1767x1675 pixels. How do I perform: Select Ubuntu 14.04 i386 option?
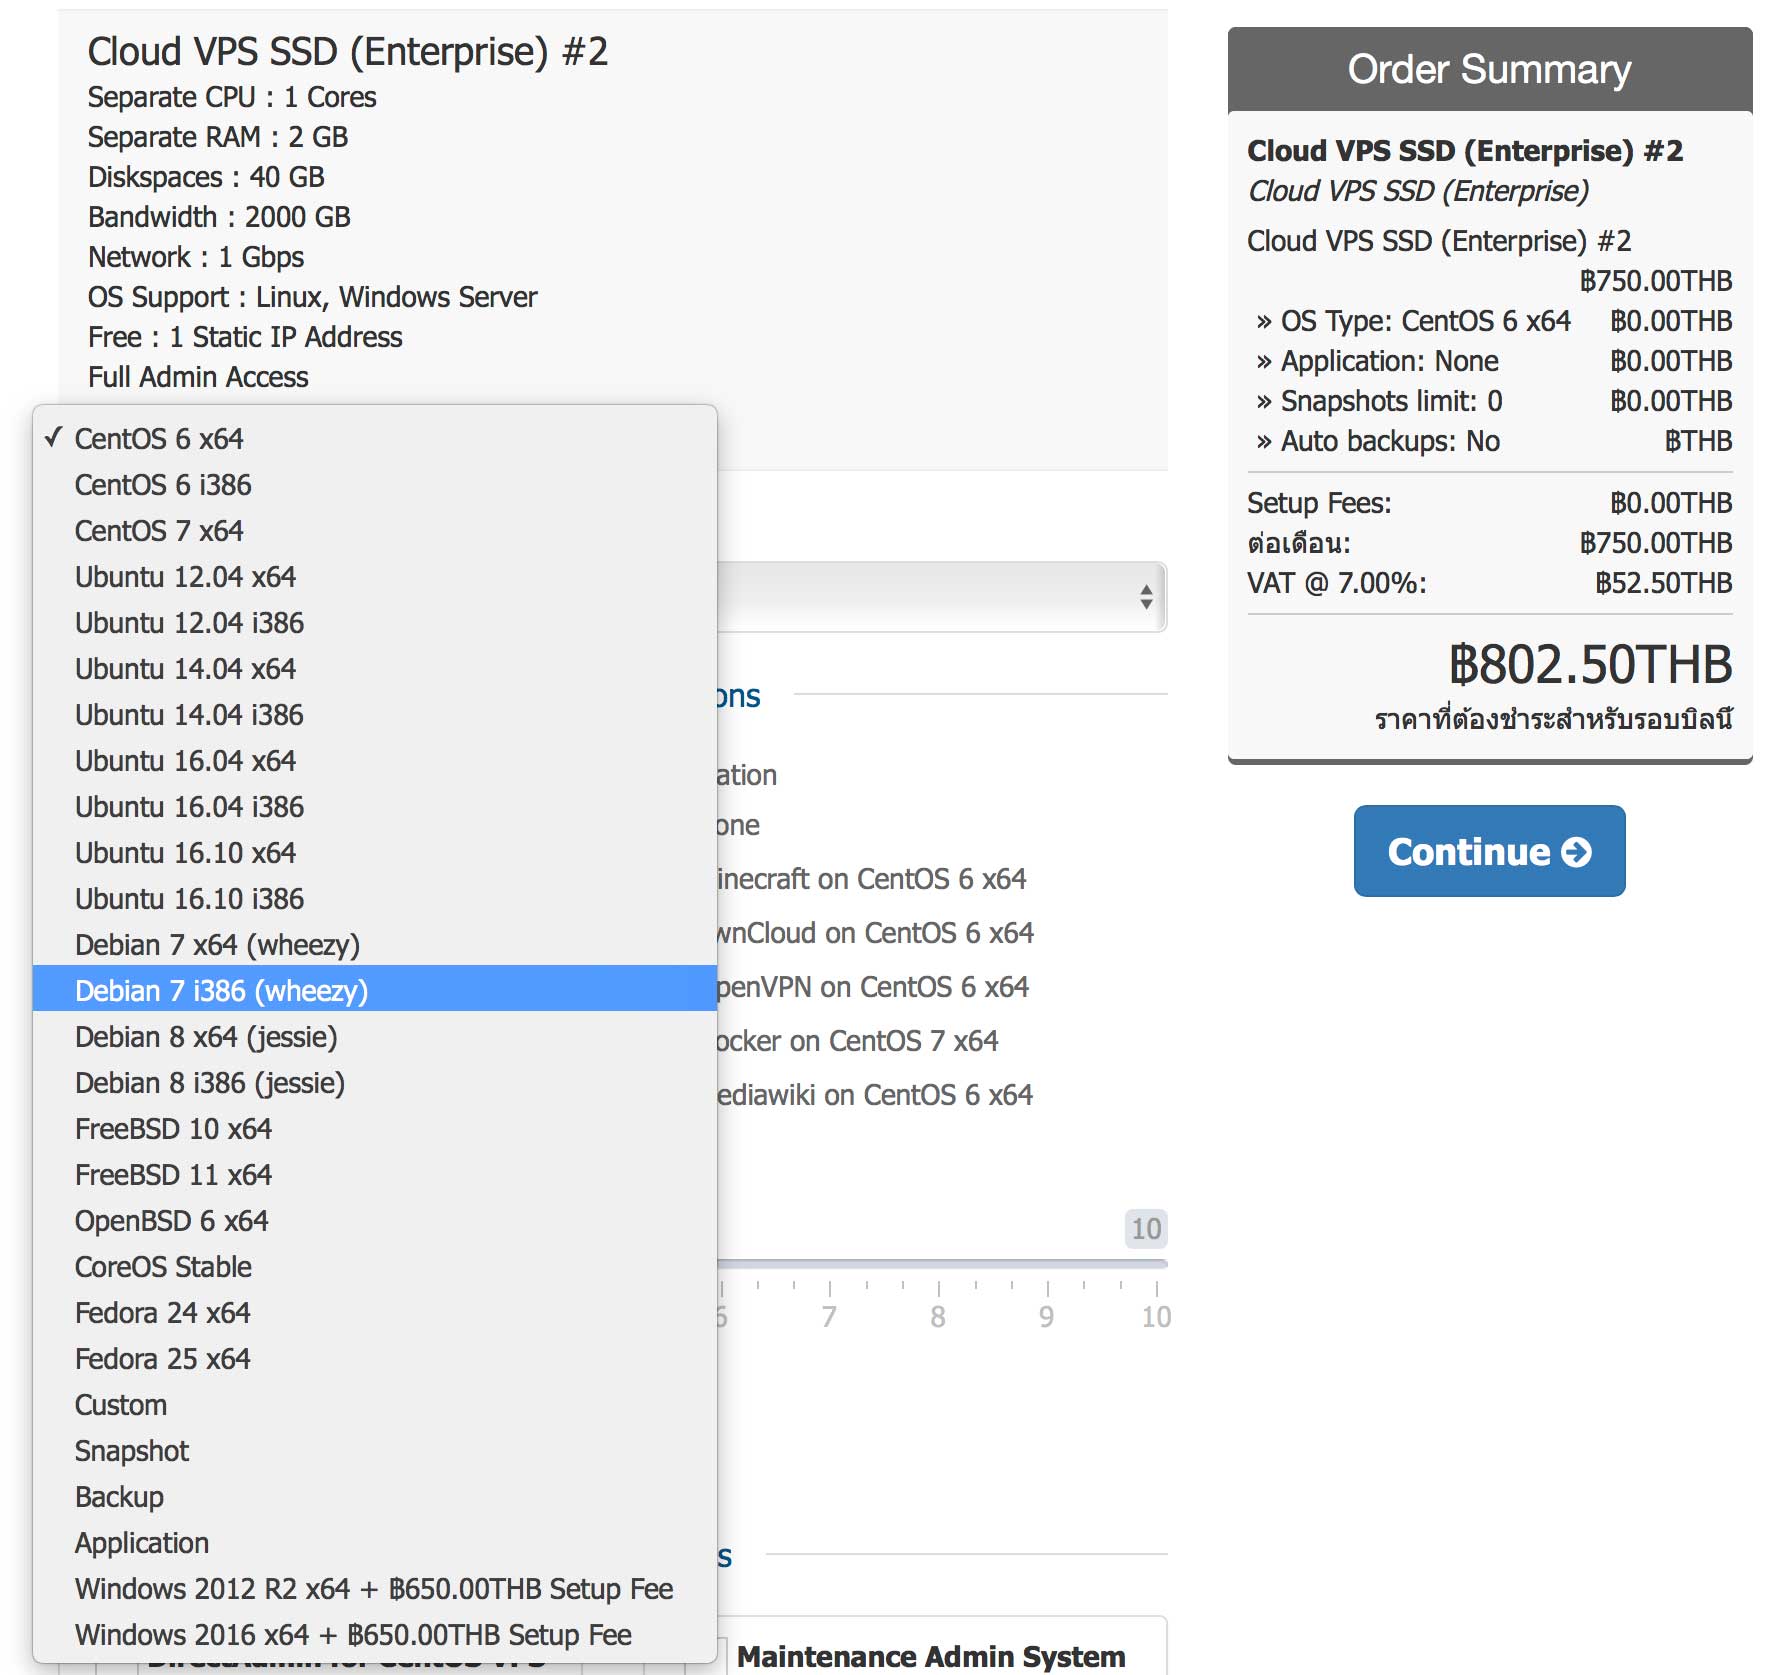[x=189, y=715]
